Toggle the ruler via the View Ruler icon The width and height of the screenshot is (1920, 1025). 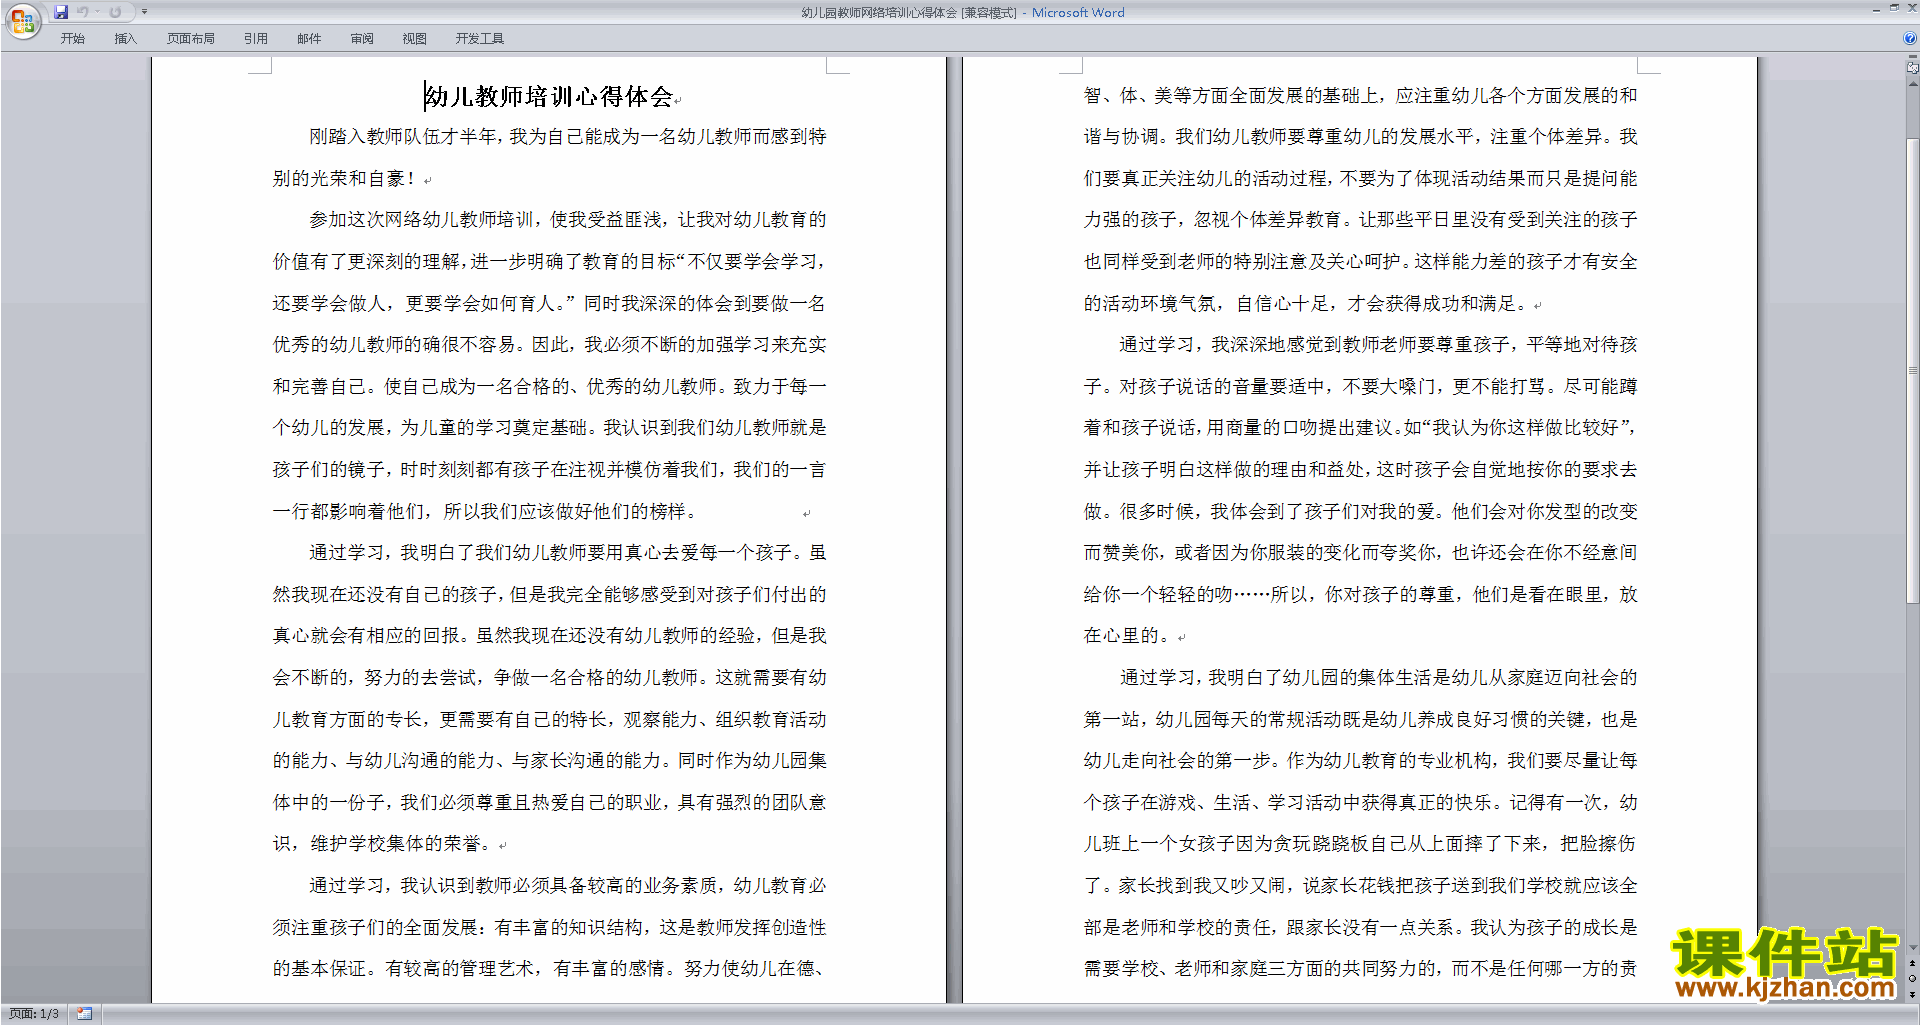[1913, 67]
